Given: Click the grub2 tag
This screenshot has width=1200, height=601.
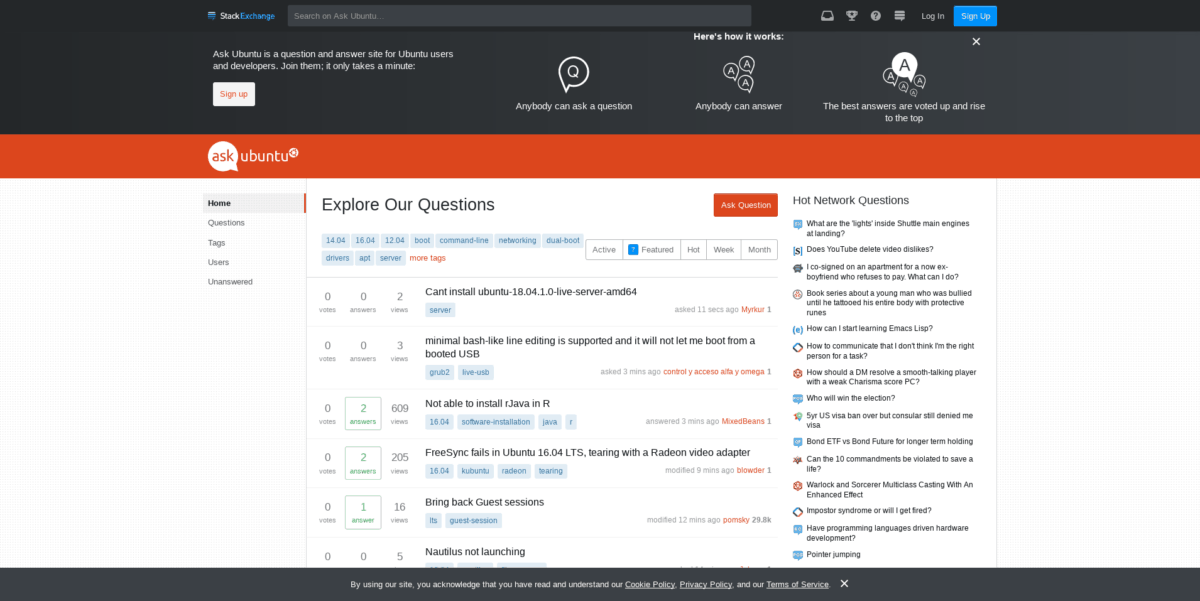Looking at the screenshot, I should click(x=440, y=372).
